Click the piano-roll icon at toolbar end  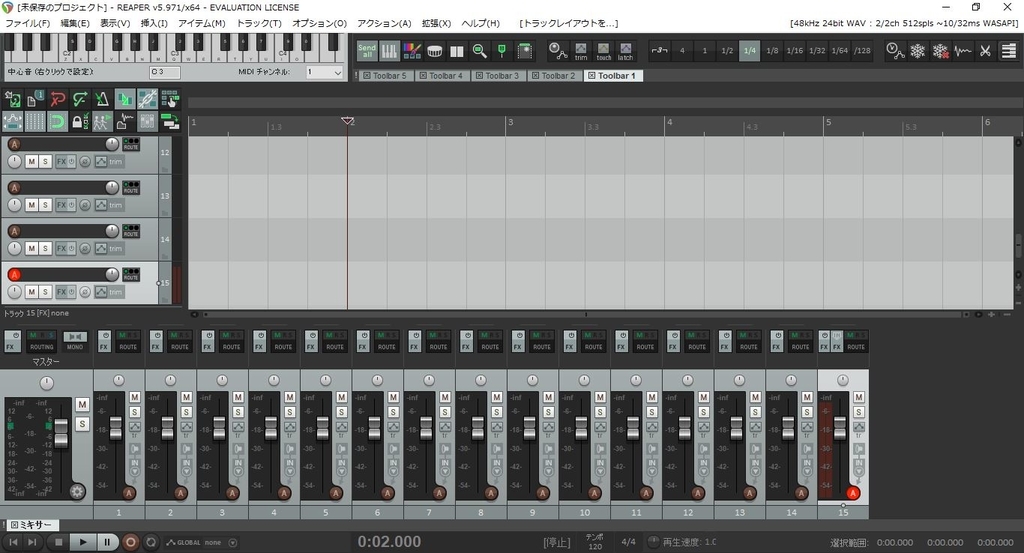(x=1008, y=50)
